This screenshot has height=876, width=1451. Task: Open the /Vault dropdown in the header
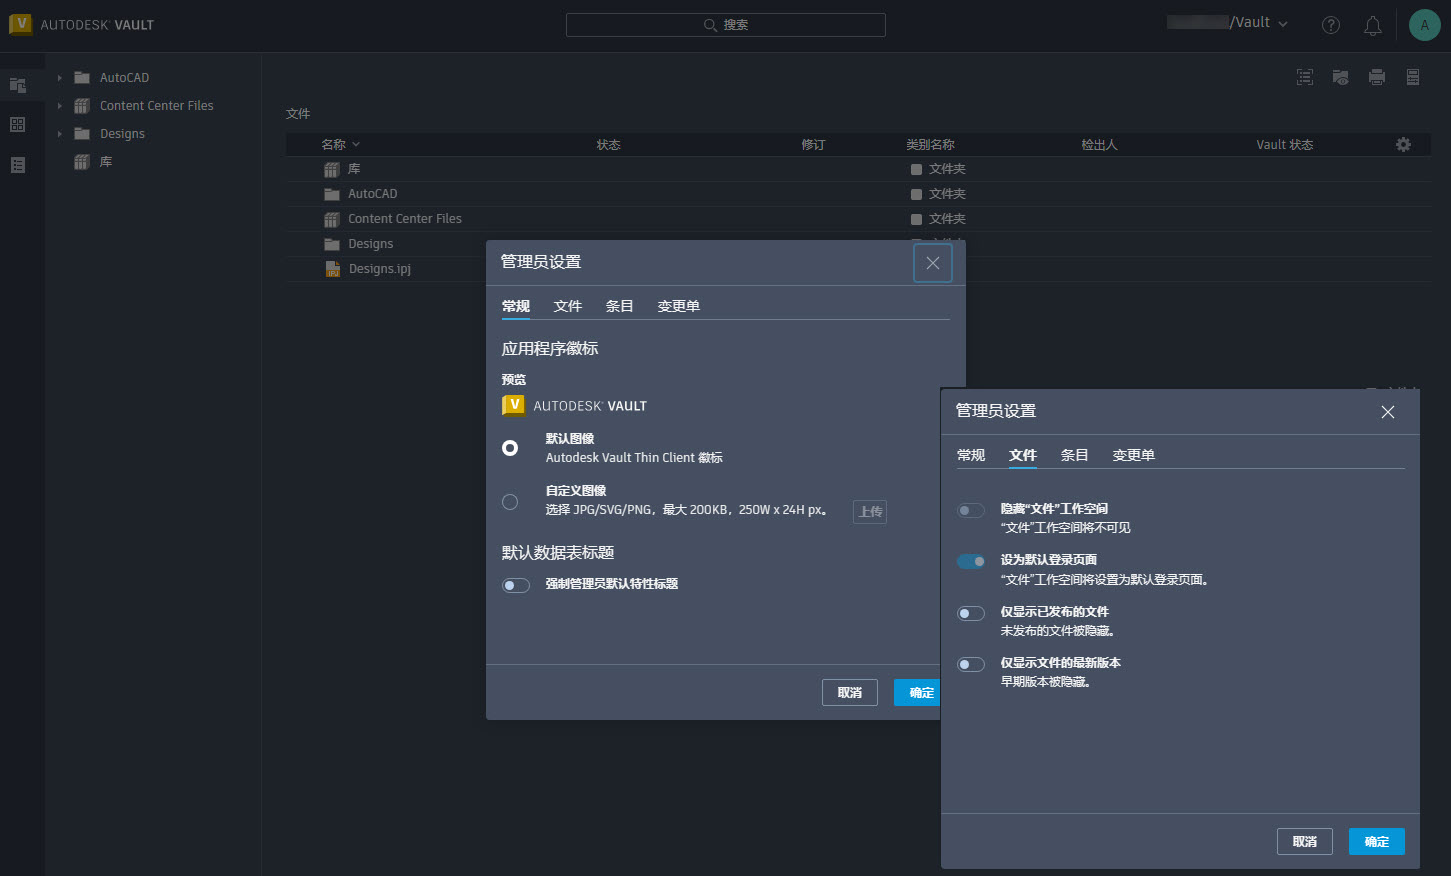[x=1228, y=23]
